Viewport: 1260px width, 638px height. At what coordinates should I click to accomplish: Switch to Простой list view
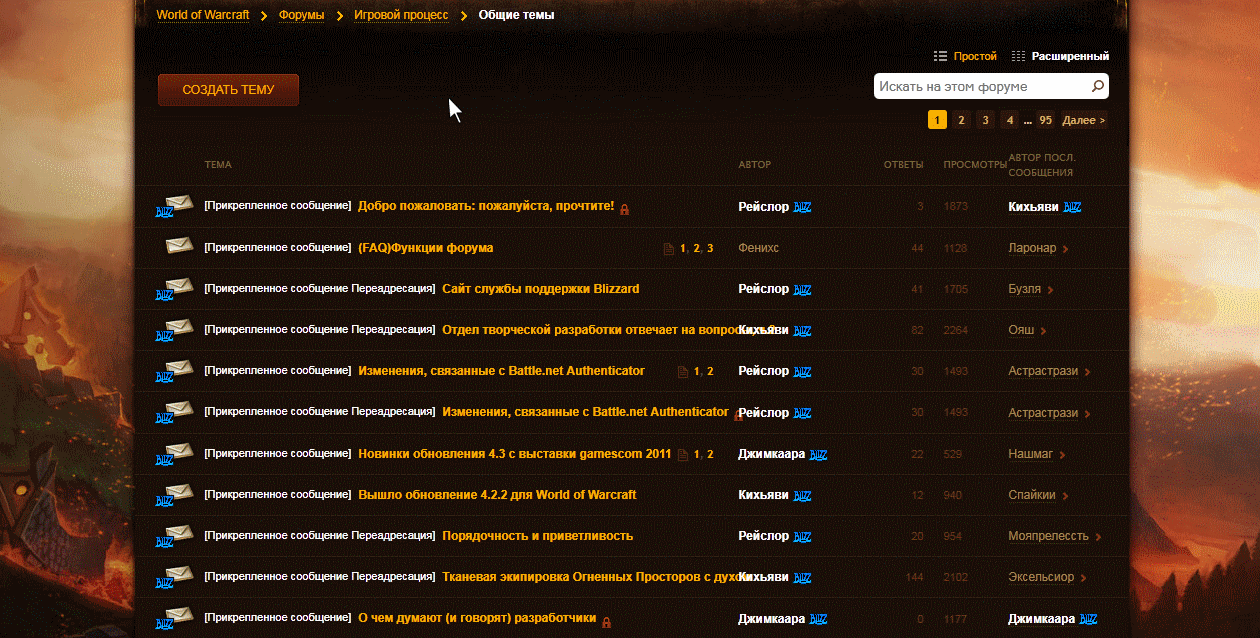tap(965, 56)
